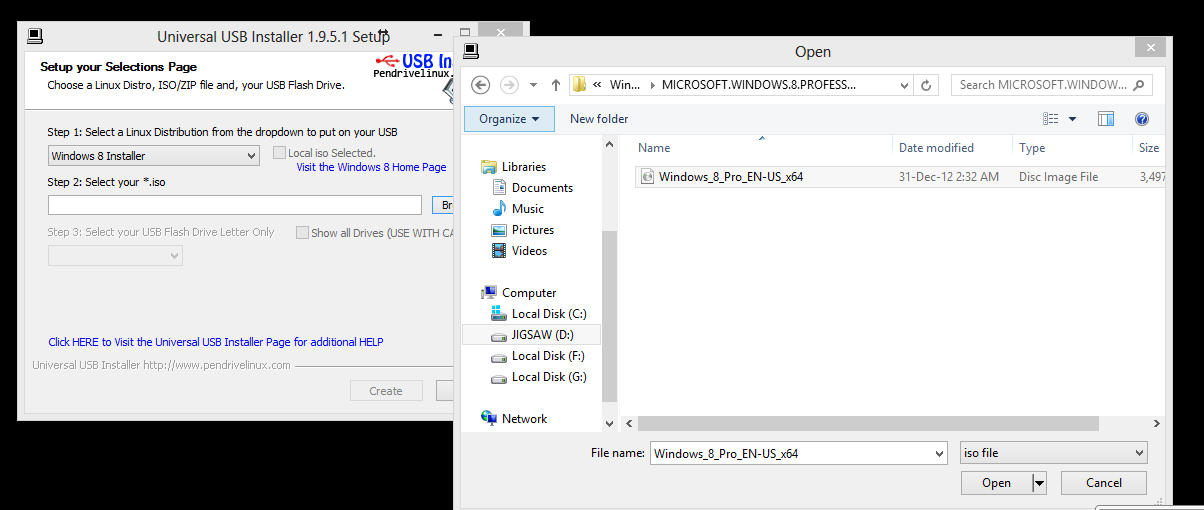Click navigation pane vertical scrollbar

point(609,316)
